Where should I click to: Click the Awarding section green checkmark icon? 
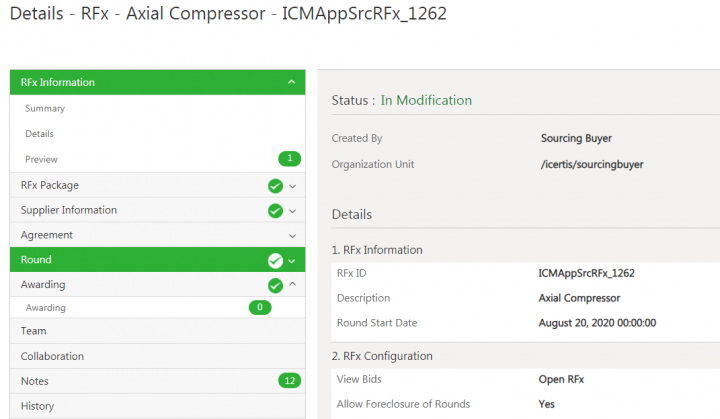tap(275, 285)
